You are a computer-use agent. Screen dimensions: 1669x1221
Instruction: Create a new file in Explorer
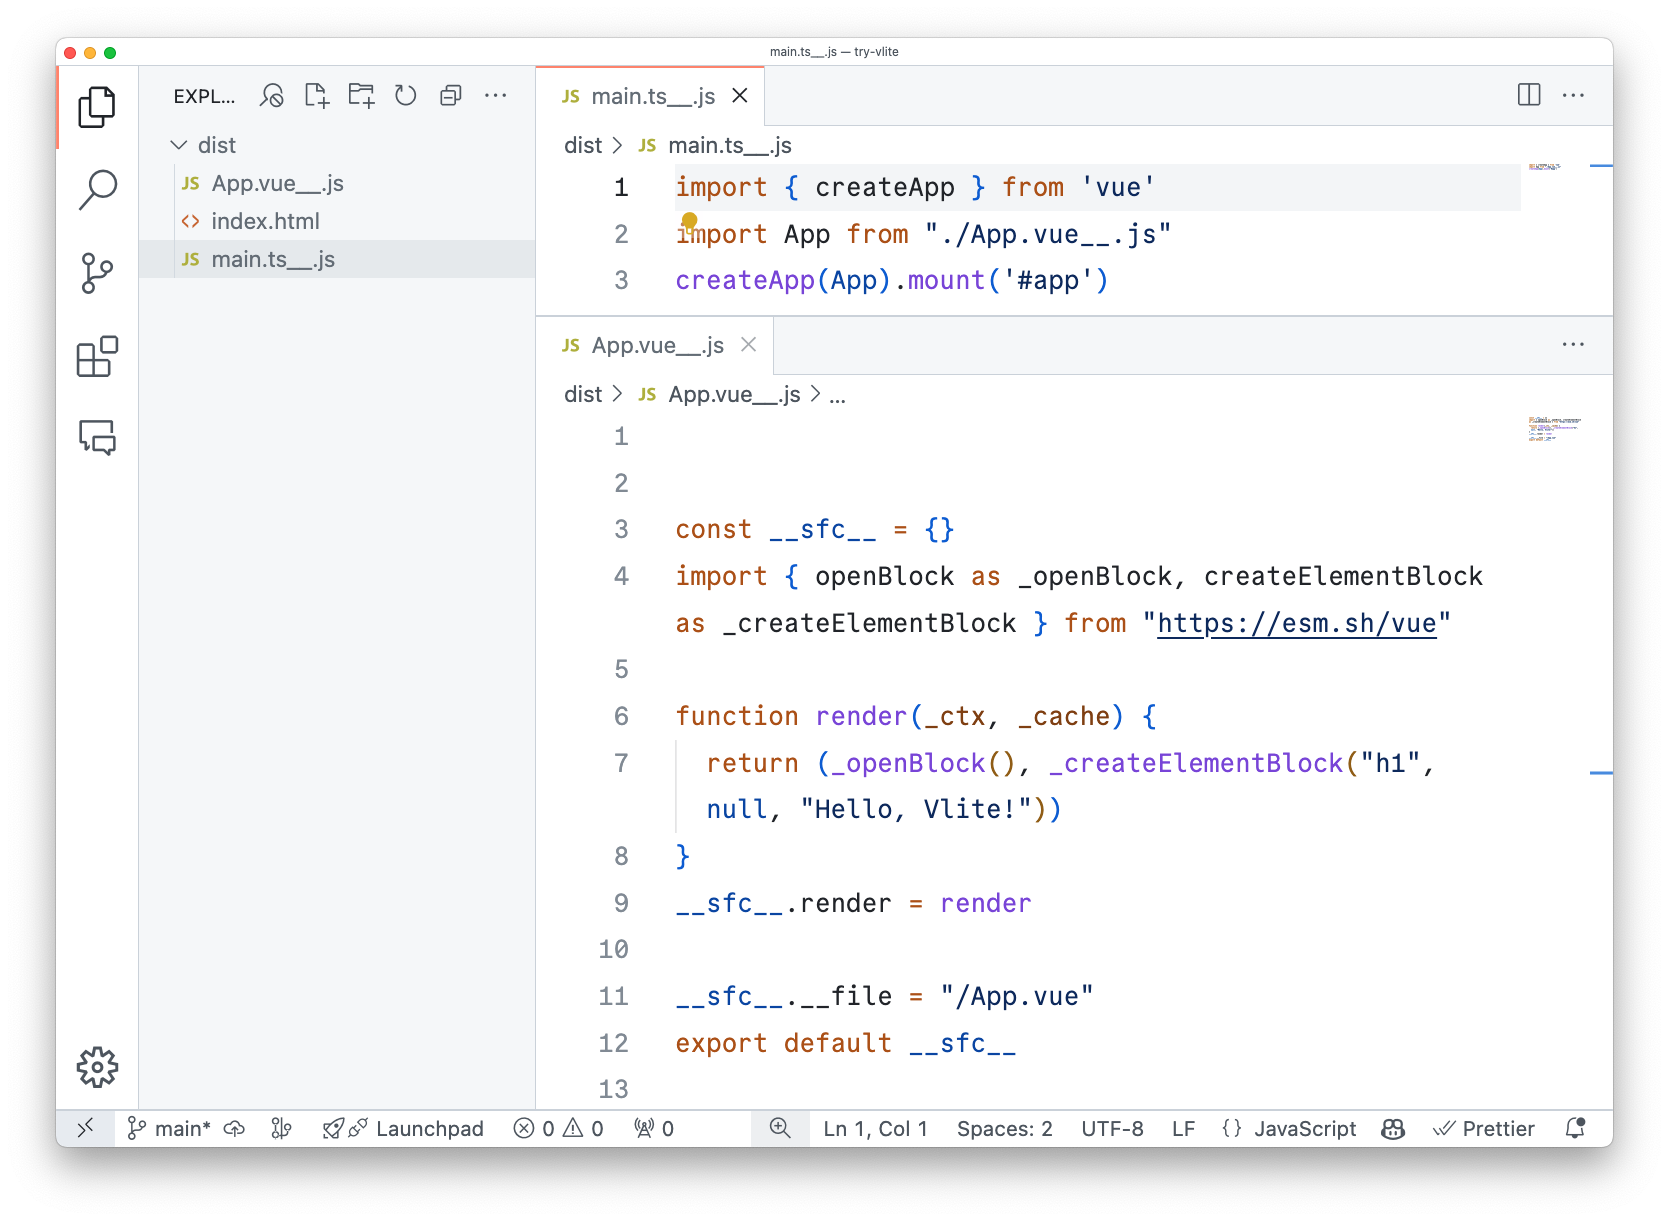pos(316,96)
